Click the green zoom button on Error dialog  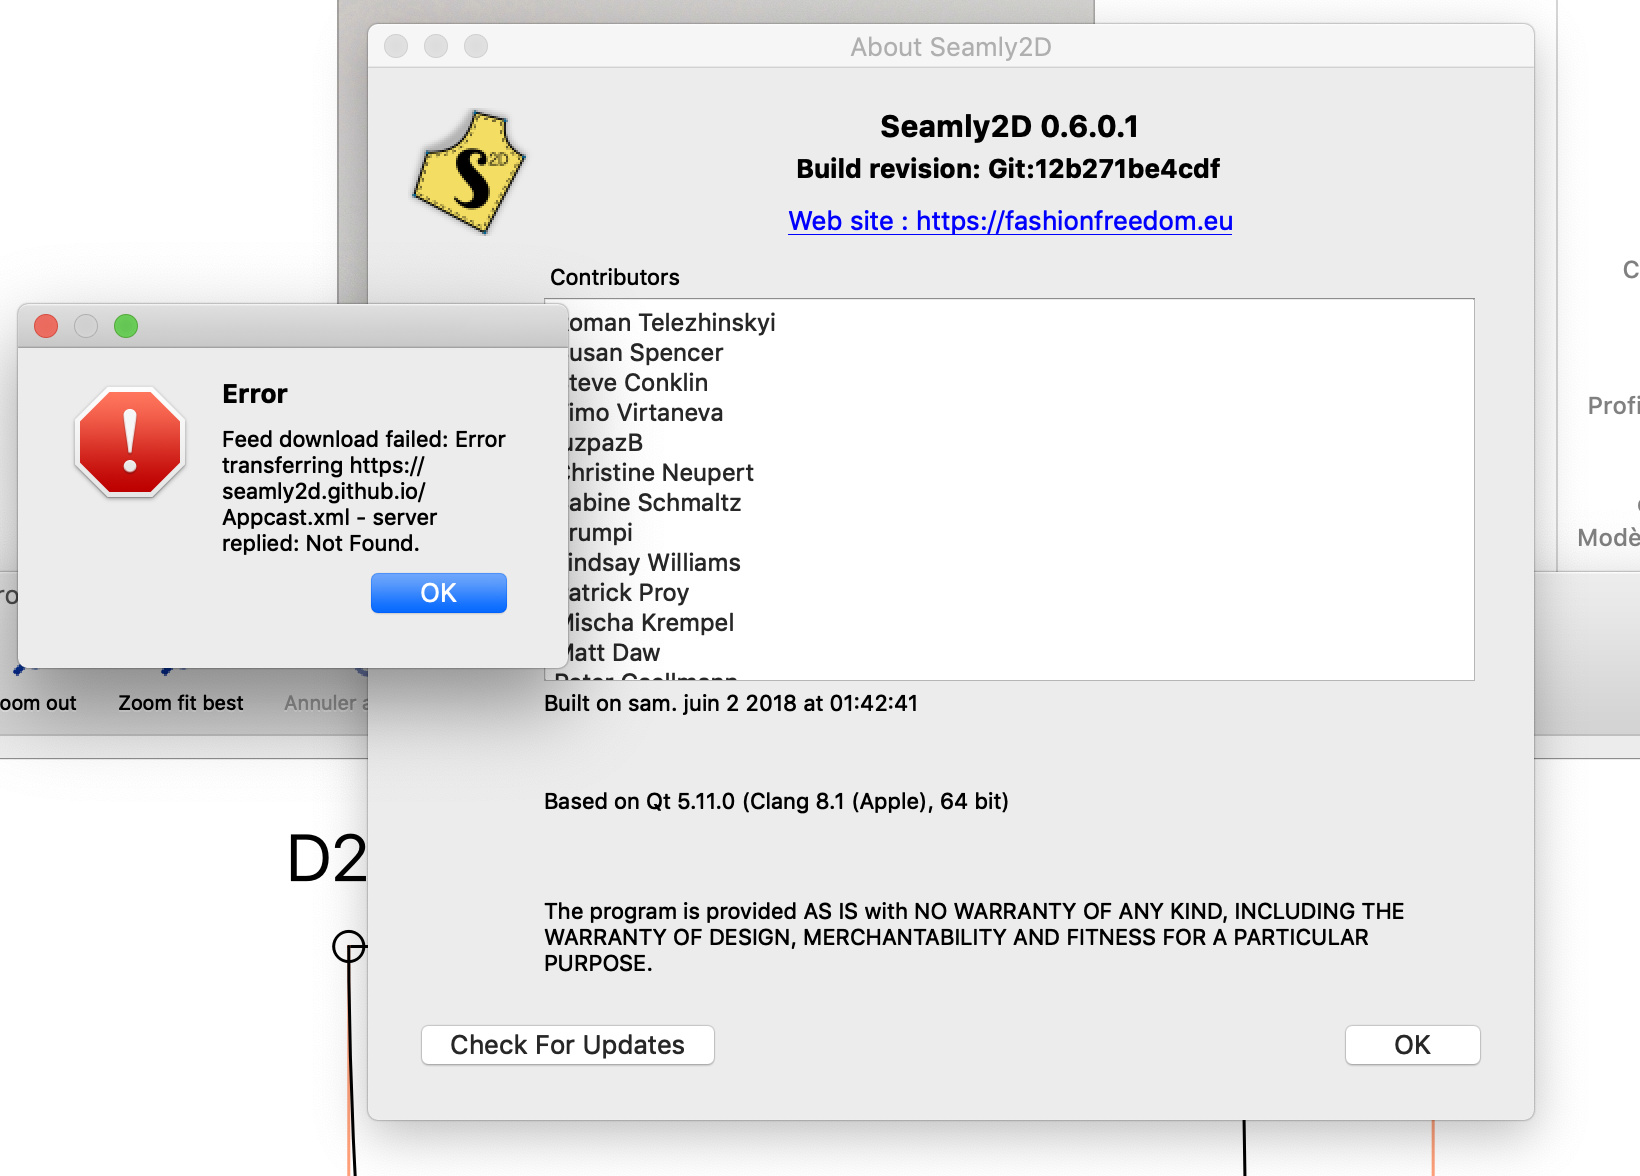[126, 326]
